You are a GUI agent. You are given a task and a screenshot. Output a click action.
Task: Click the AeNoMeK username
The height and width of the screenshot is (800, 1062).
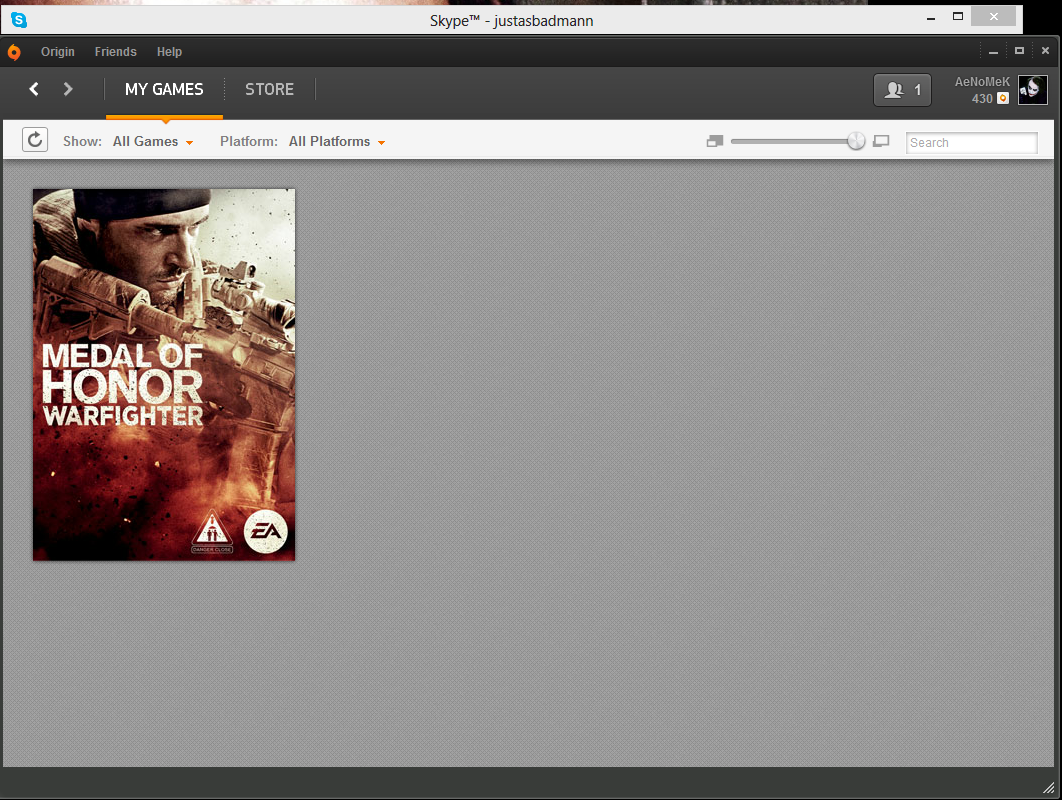click(x=982, y=82)
